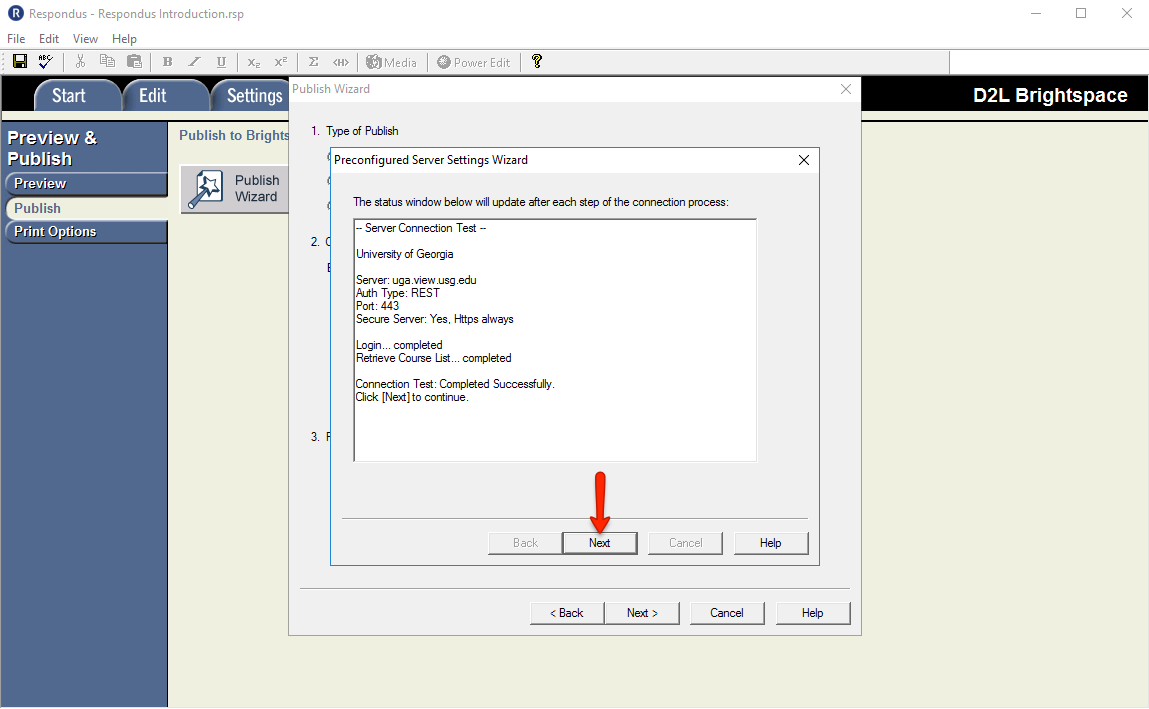Click Back in Preconfigured Server Settings Wizard
Image resolution: width=1149 pixels, height=709 pixels.
click(x=525, y=543)
